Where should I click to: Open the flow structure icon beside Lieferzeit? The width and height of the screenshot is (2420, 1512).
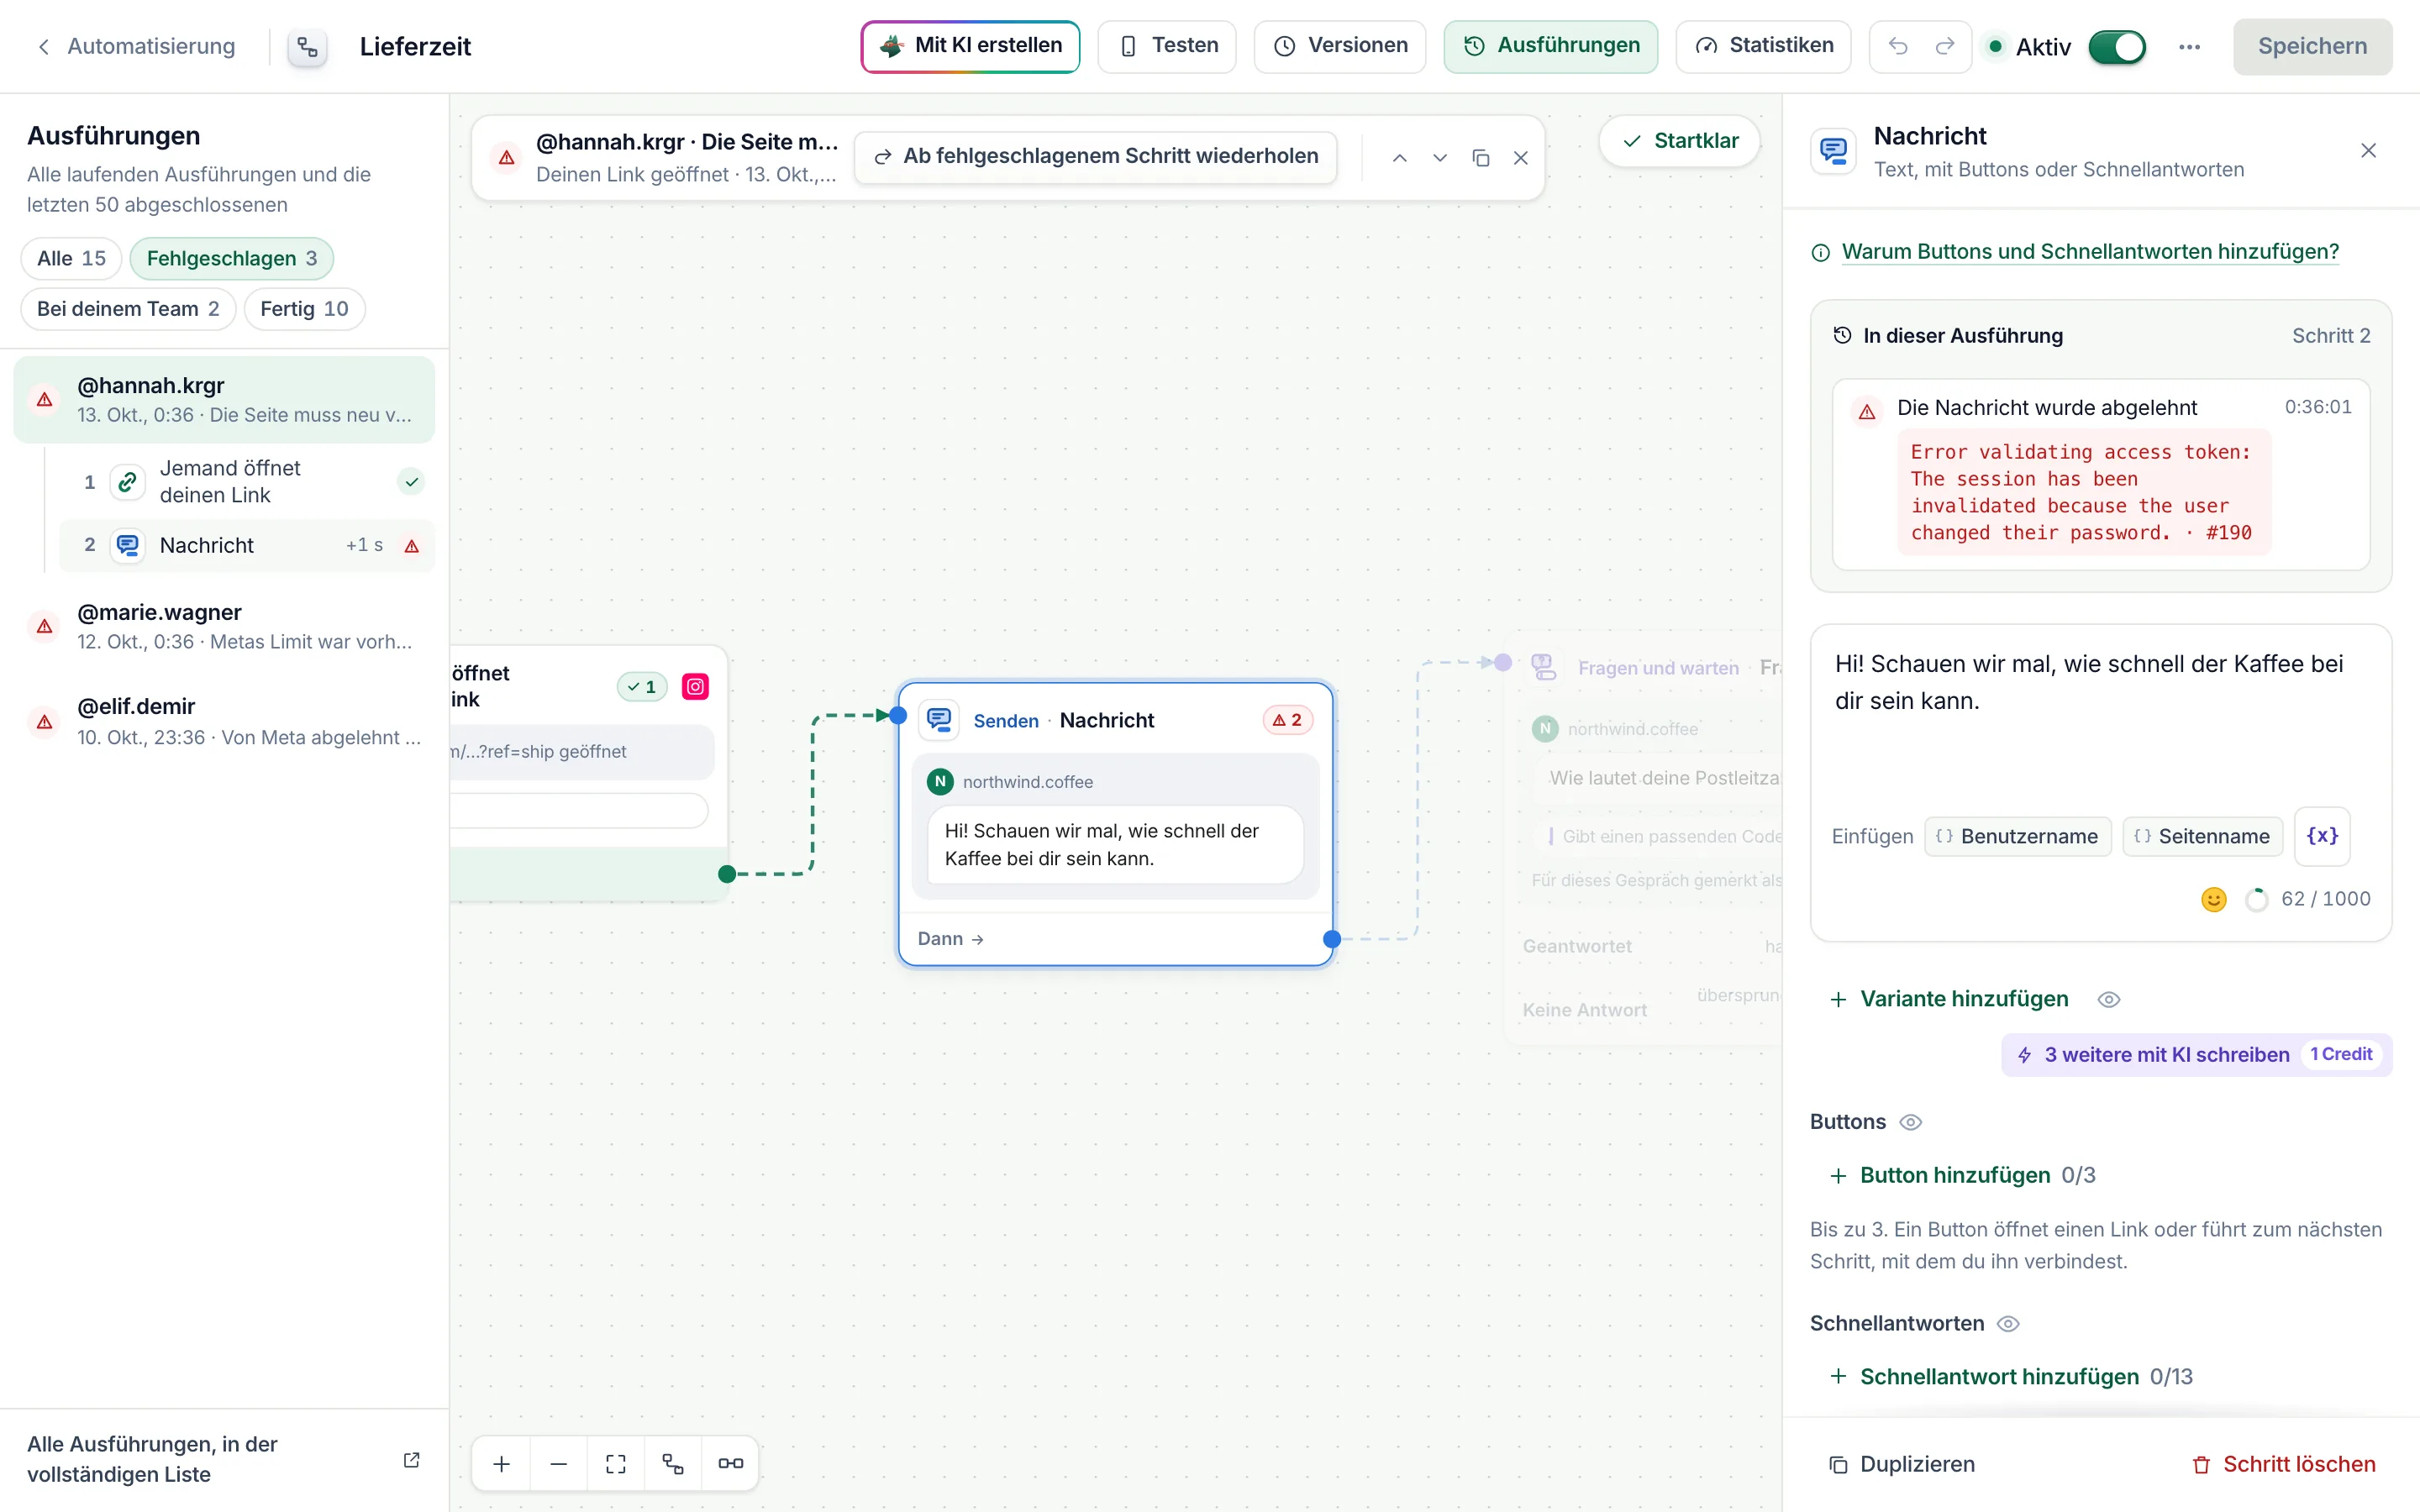pyautogui.click(x=307, y=47)
